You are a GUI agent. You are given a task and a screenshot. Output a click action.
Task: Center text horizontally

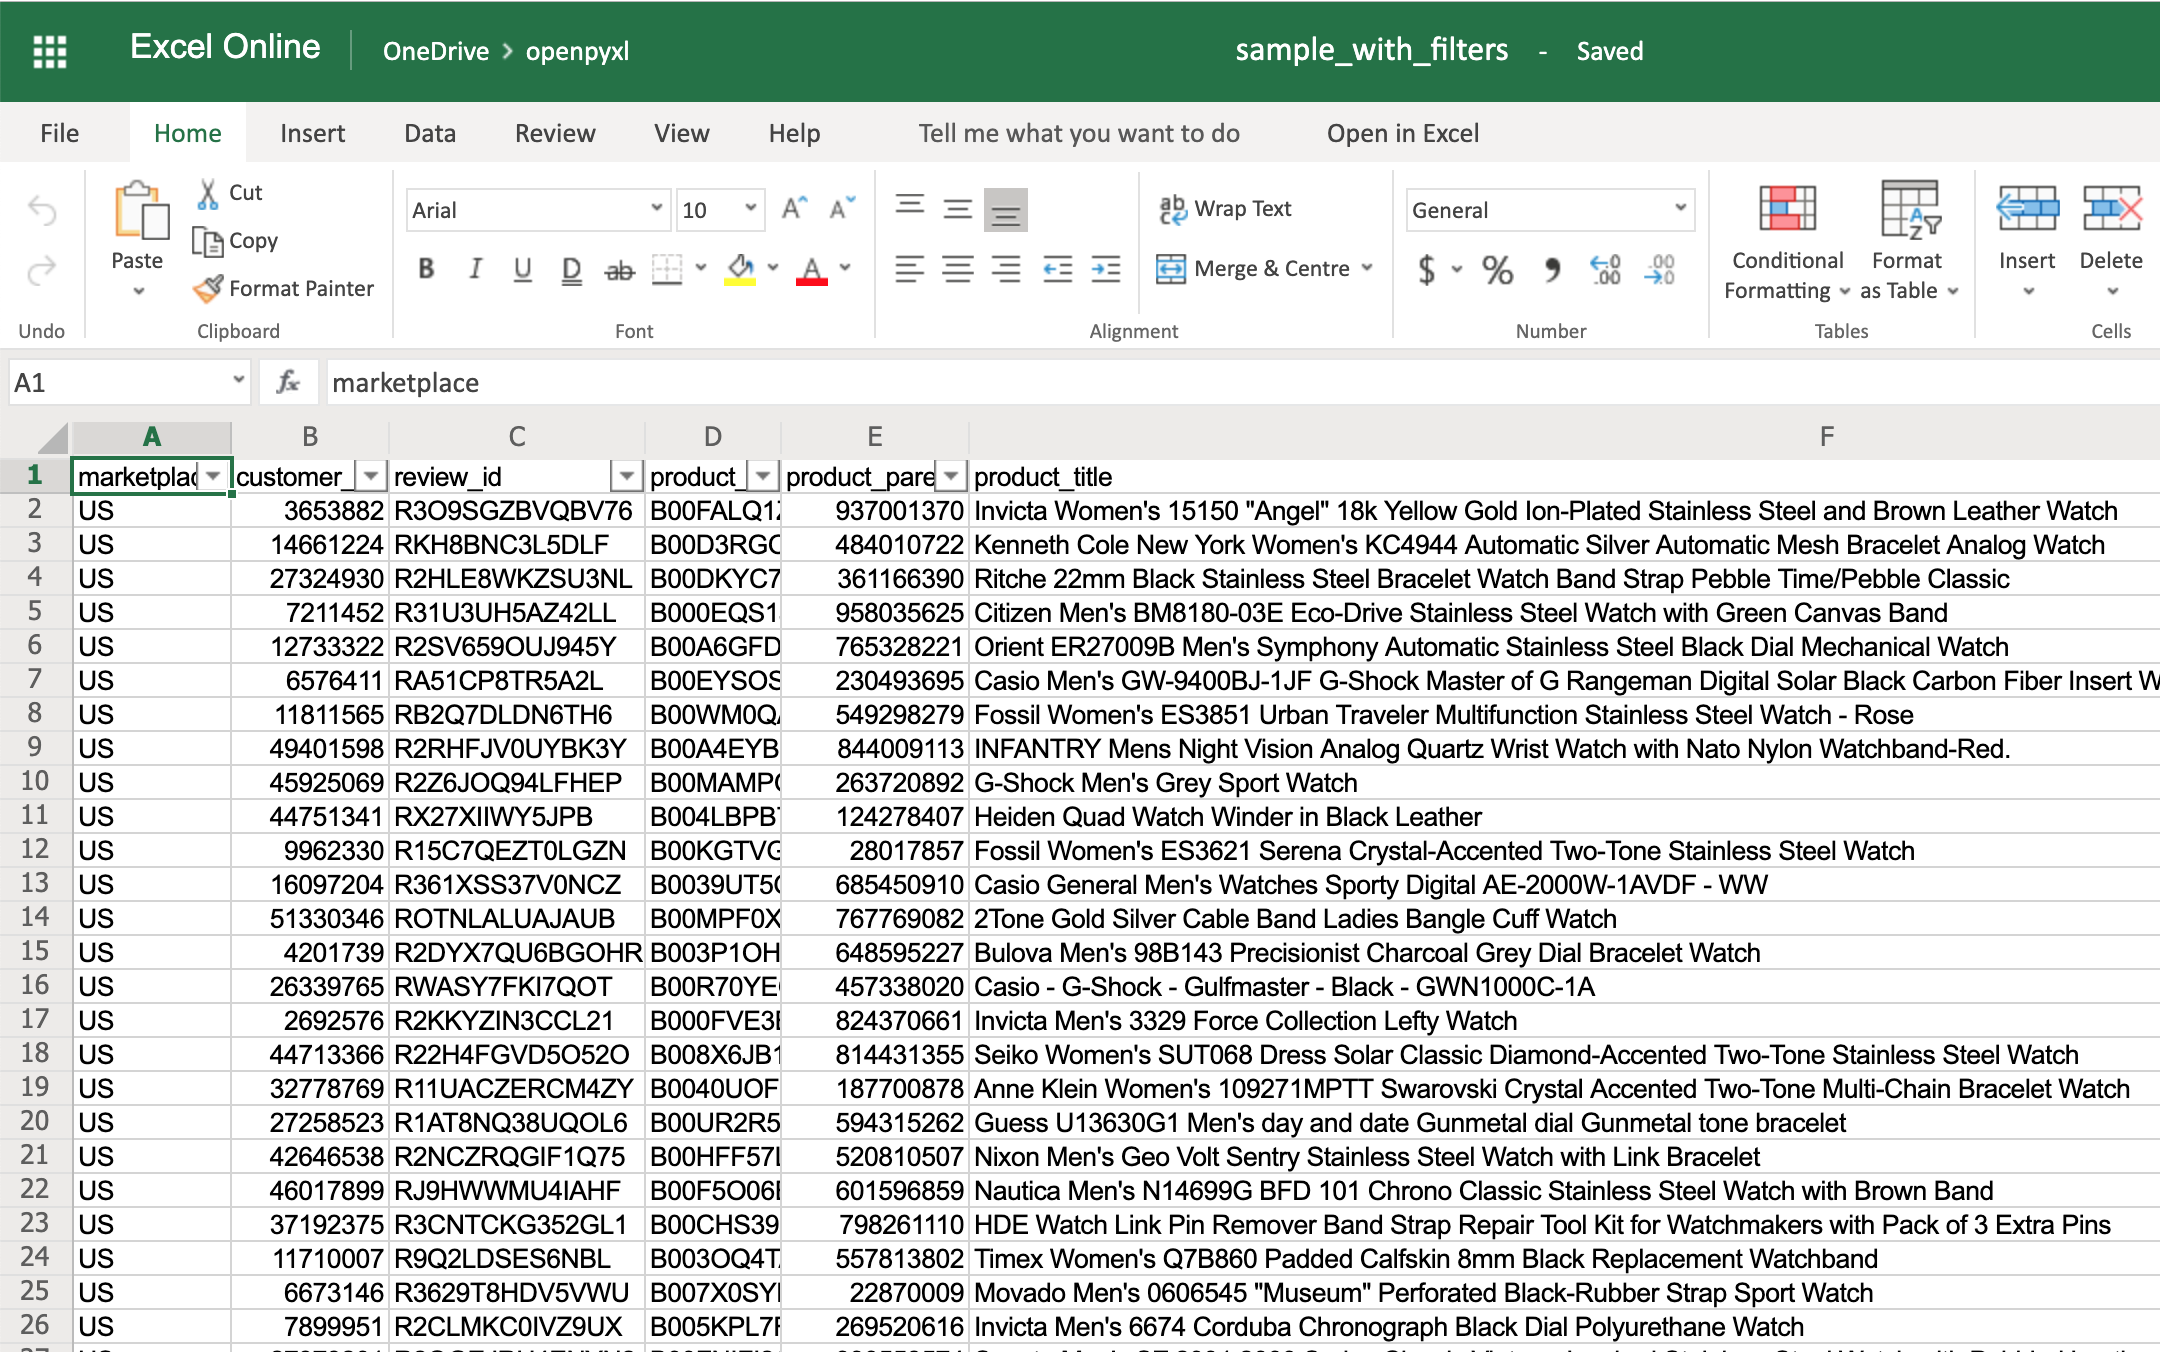click(957, 268)
